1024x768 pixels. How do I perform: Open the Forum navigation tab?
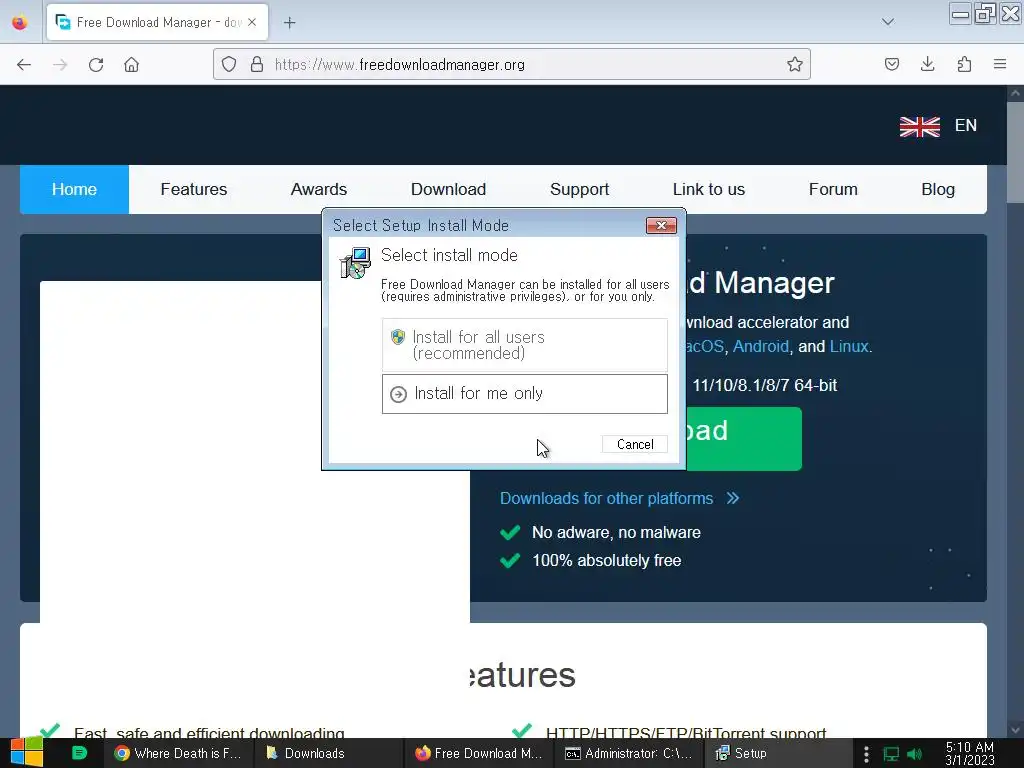833,189
